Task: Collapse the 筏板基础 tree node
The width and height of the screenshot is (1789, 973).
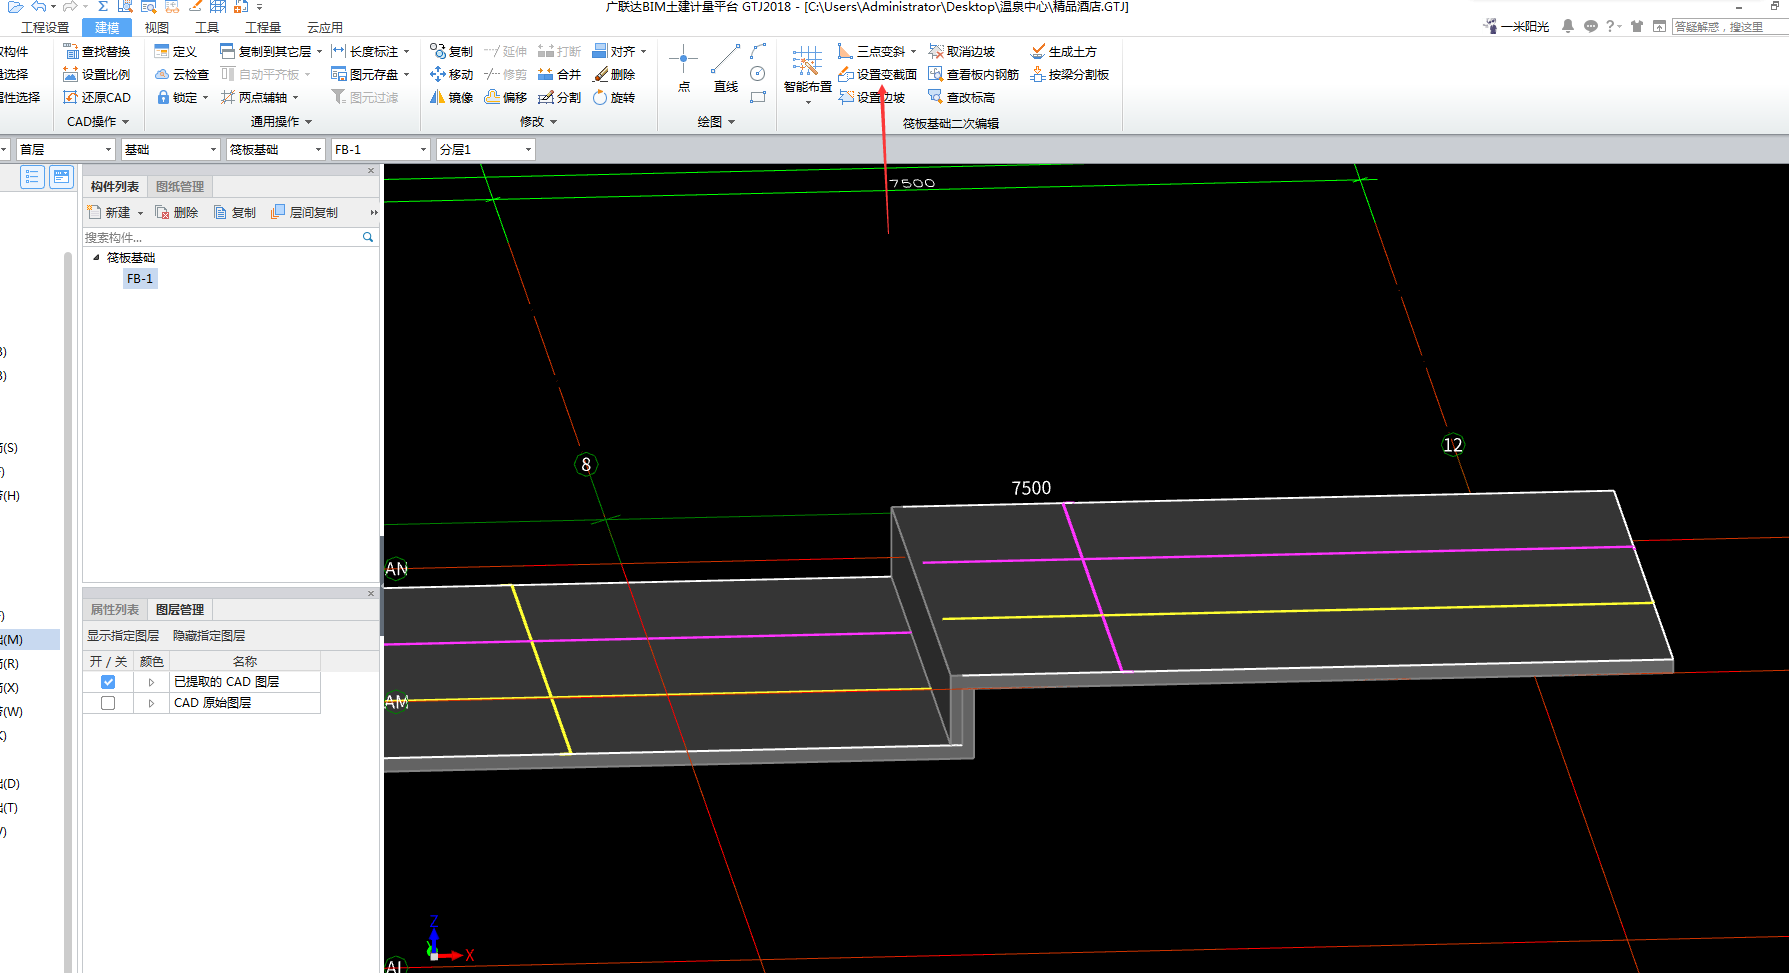Action: [x=97, y=257]
